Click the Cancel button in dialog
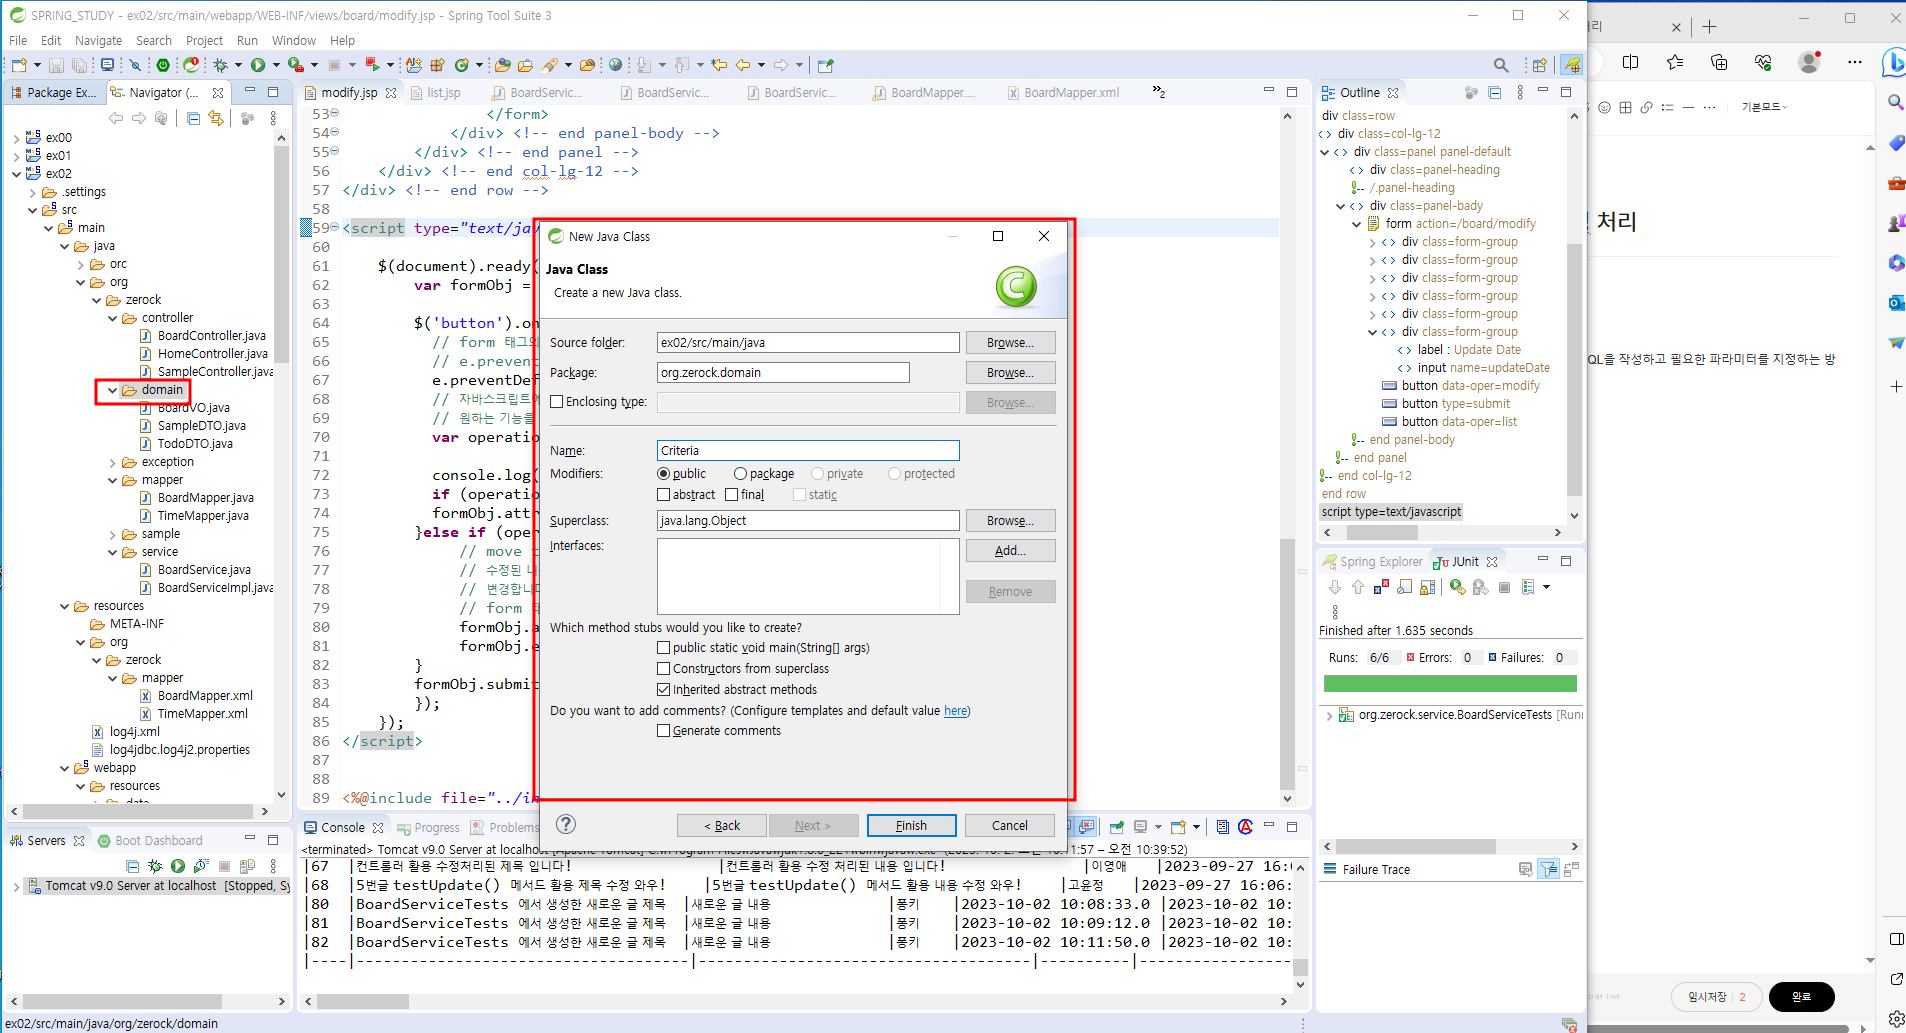Screen dimensions: 1906x1033 pyautogui.click(x=1009, y=825)
